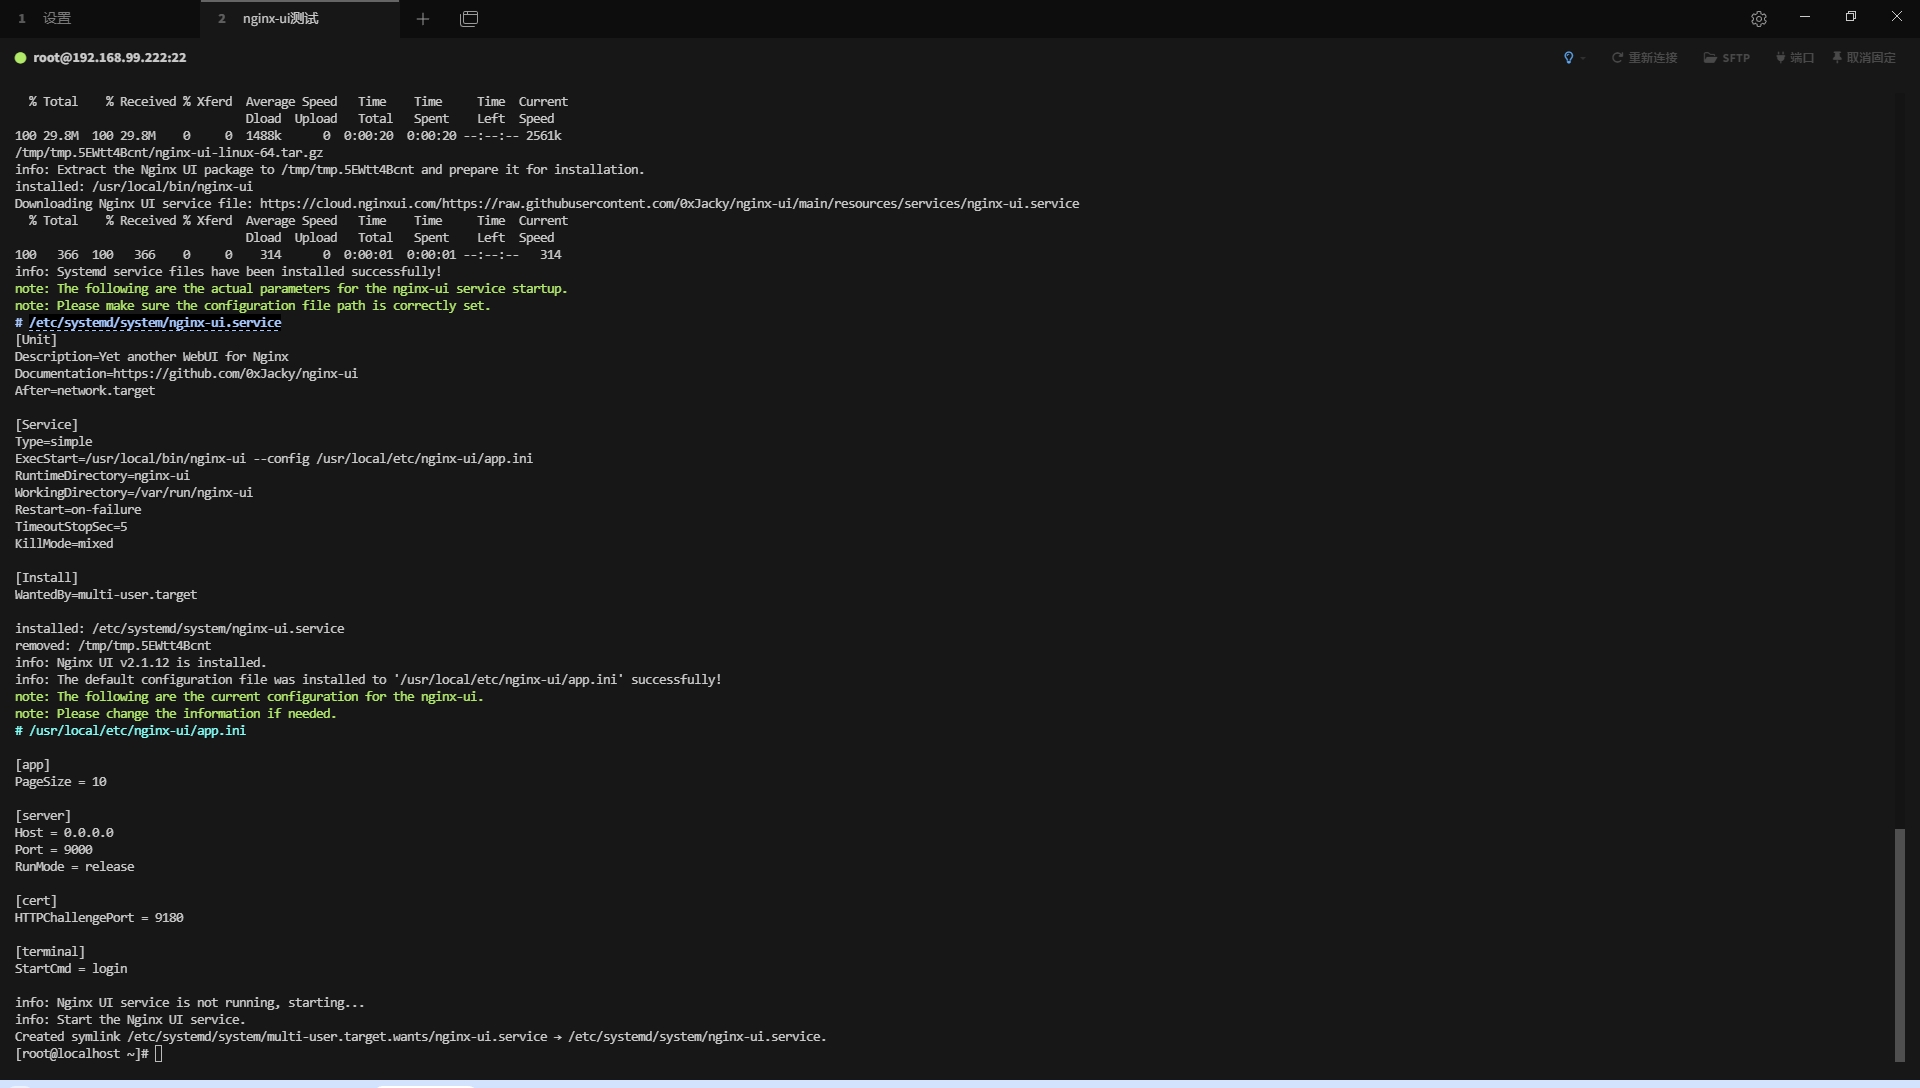The width and height of the screenshot is (1920, 1088).
Task: Click the 'HTTPChallengePort = 9180' line
Action: (x=99, y=918)
